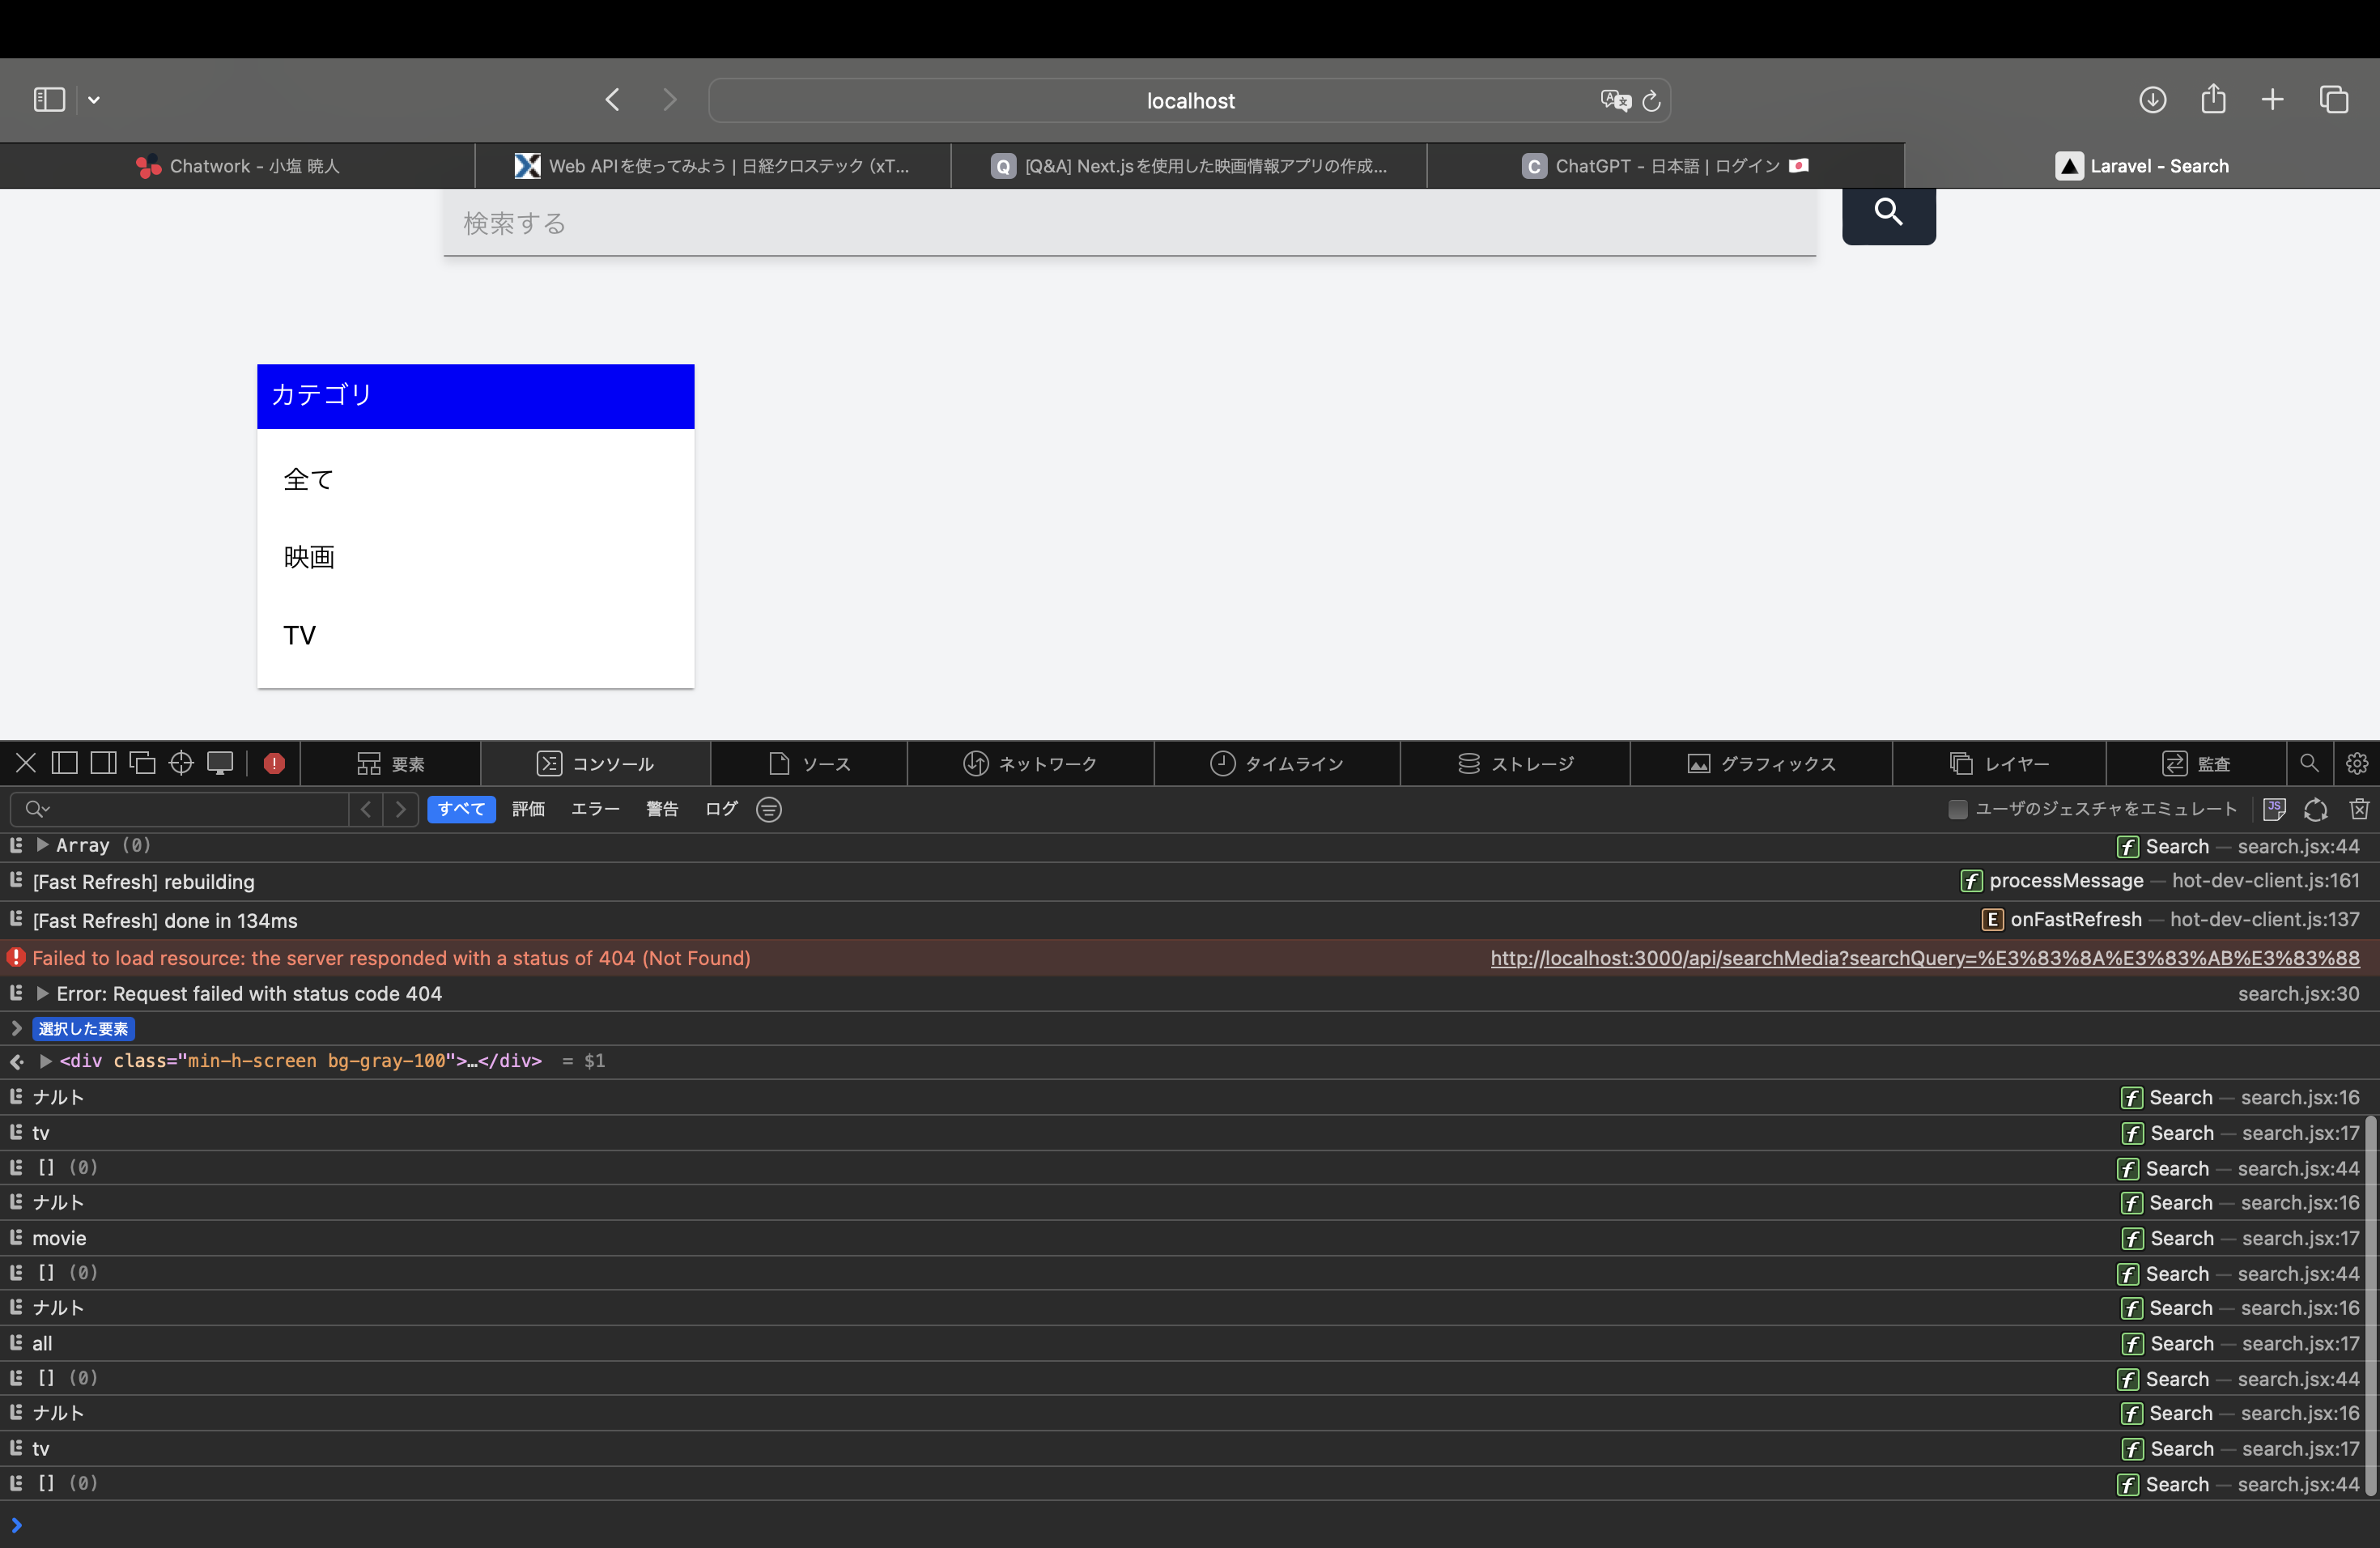
Task: Click the 検索する search input field
Action: pyautogui.click(x=1129, y=223)
